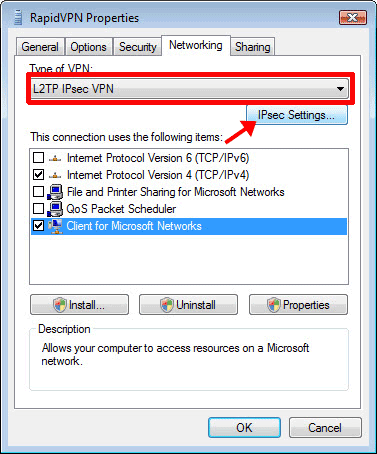The width and height of the screenshot is (377, 454).
Task: Uncheck Internet Protocol Version 4 checkbox
Action: 38,174
